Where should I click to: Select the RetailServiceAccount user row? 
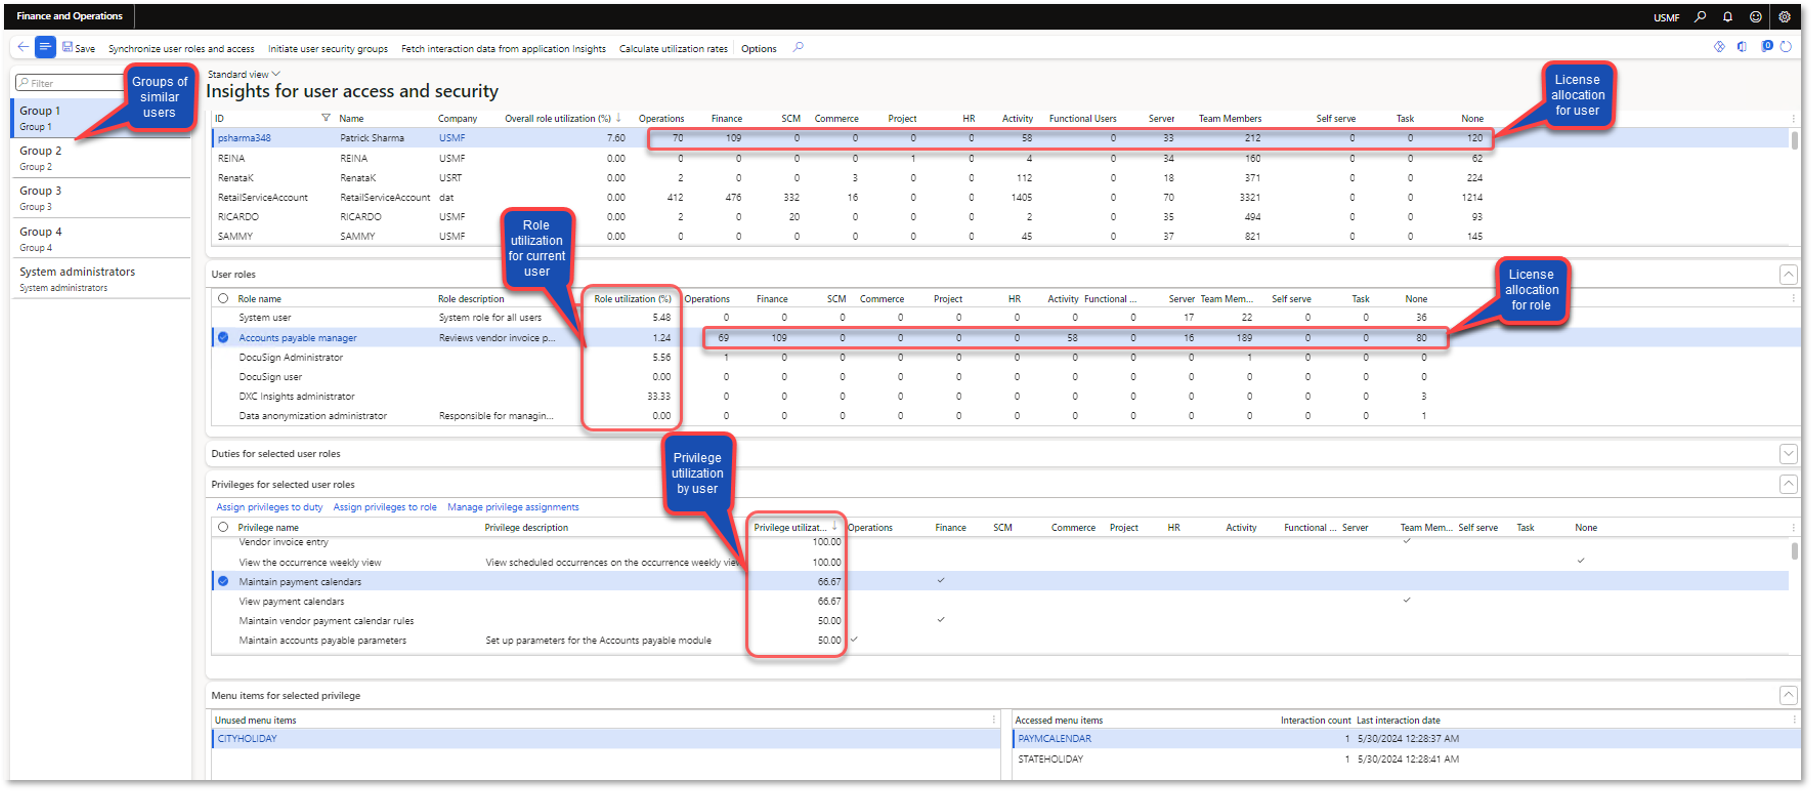click(1000, 197)
